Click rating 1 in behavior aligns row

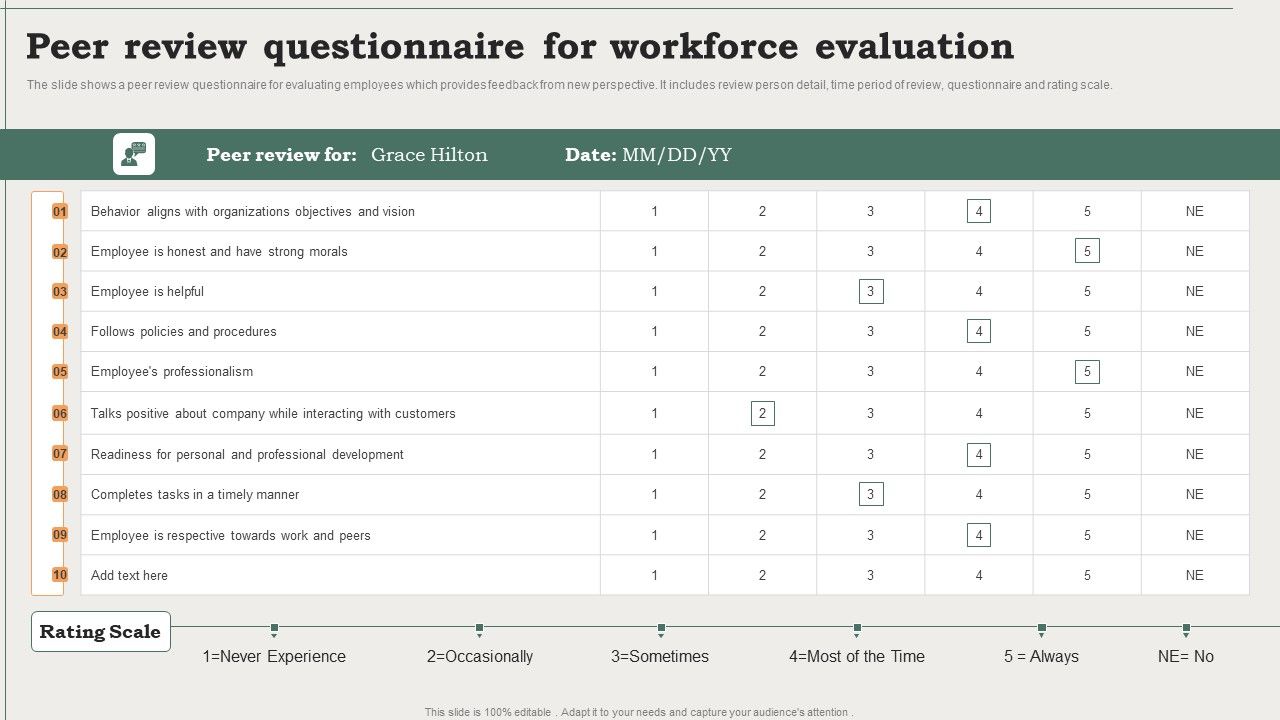(655, 211)
